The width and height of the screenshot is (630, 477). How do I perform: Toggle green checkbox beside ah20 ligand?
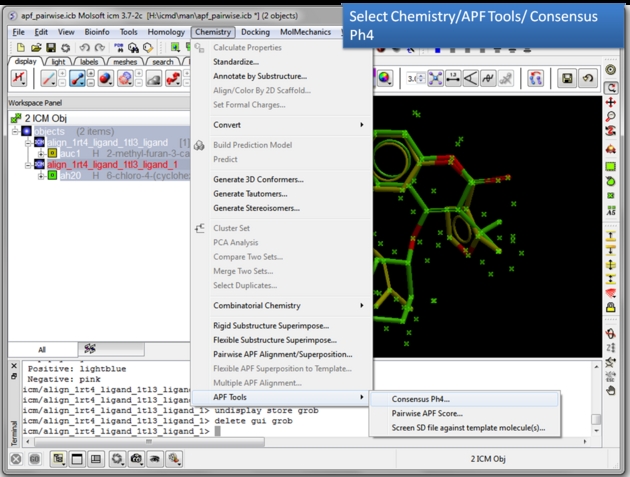[53, 176]
